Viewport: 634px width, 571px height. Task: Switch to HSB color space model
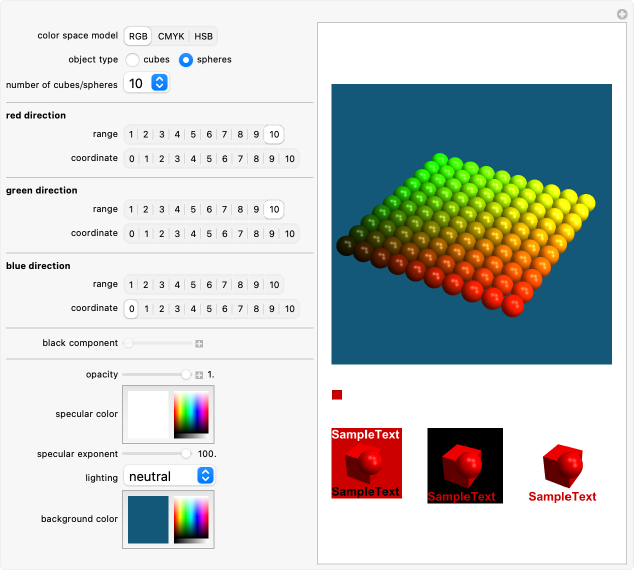pos(203,36)
